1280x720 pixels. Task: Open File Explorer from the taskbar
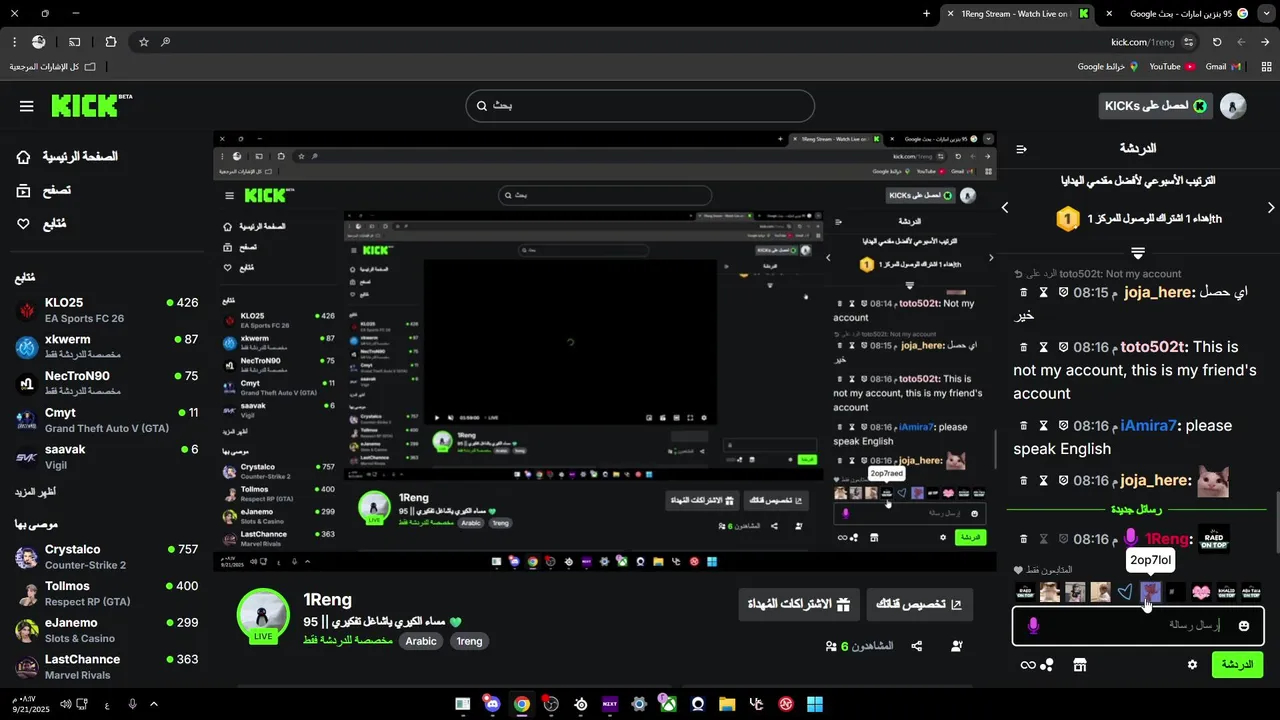pos(727,704)
